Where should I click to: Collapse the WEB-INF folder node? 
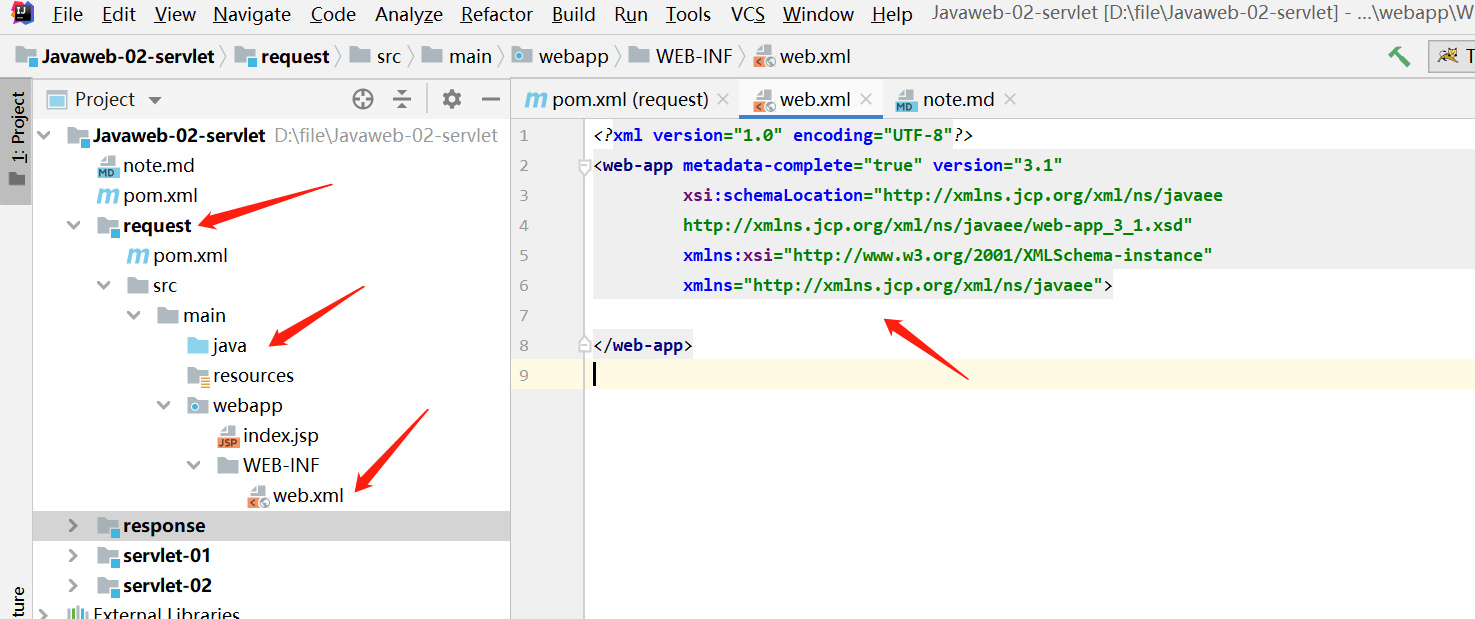pyautogui.click(x=194, y=465)
